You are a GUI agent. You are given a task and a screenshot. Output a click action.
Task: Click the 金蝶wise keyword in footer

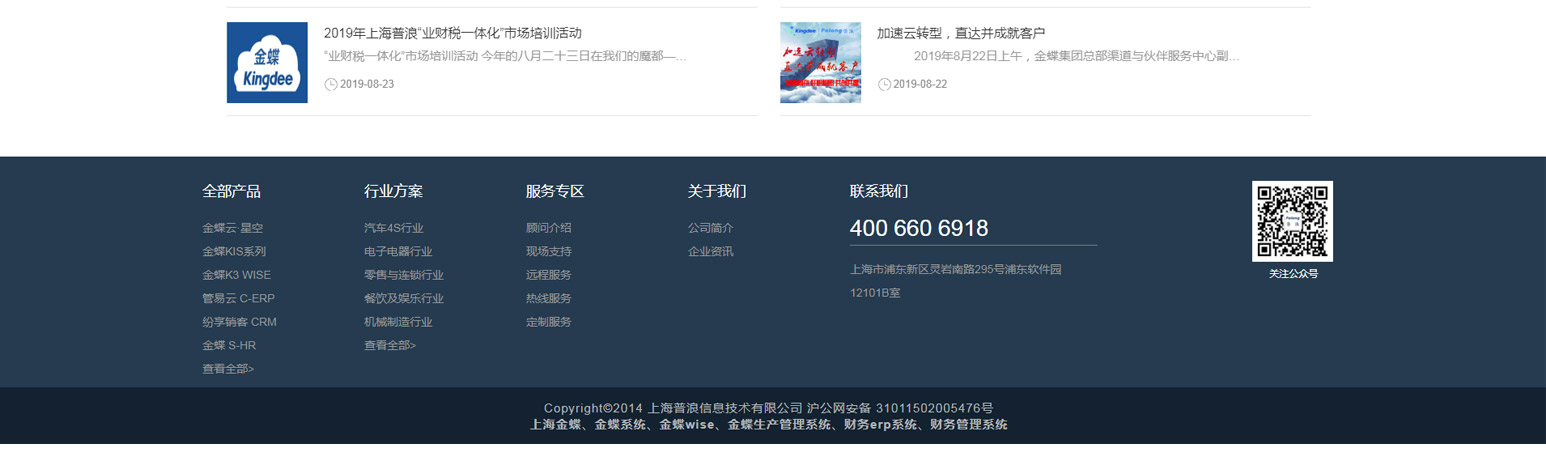(686, 424)
